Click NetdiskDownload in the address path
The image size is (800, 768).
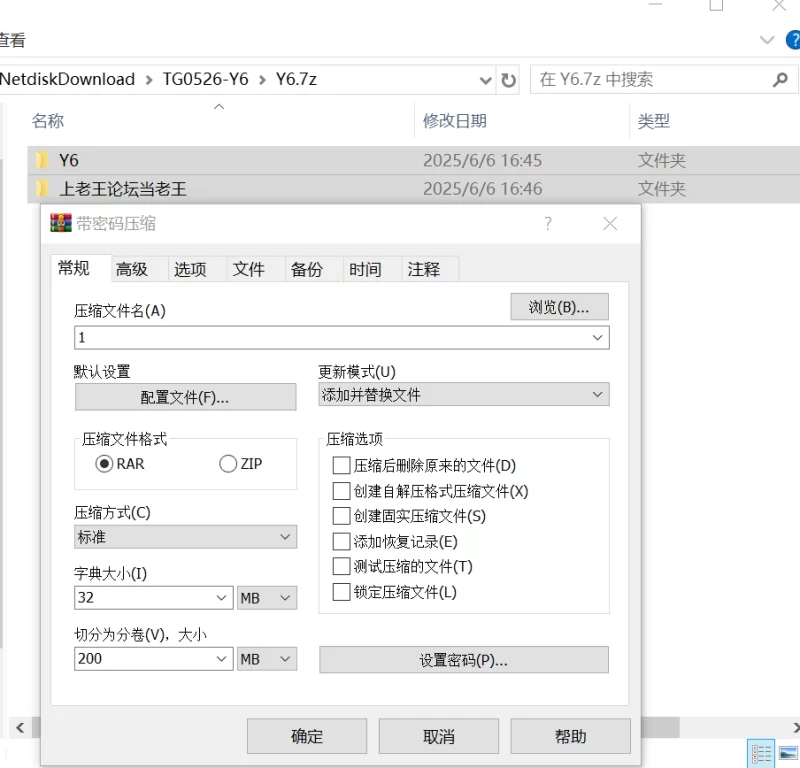pyautogui.click(x=67, y=79)
